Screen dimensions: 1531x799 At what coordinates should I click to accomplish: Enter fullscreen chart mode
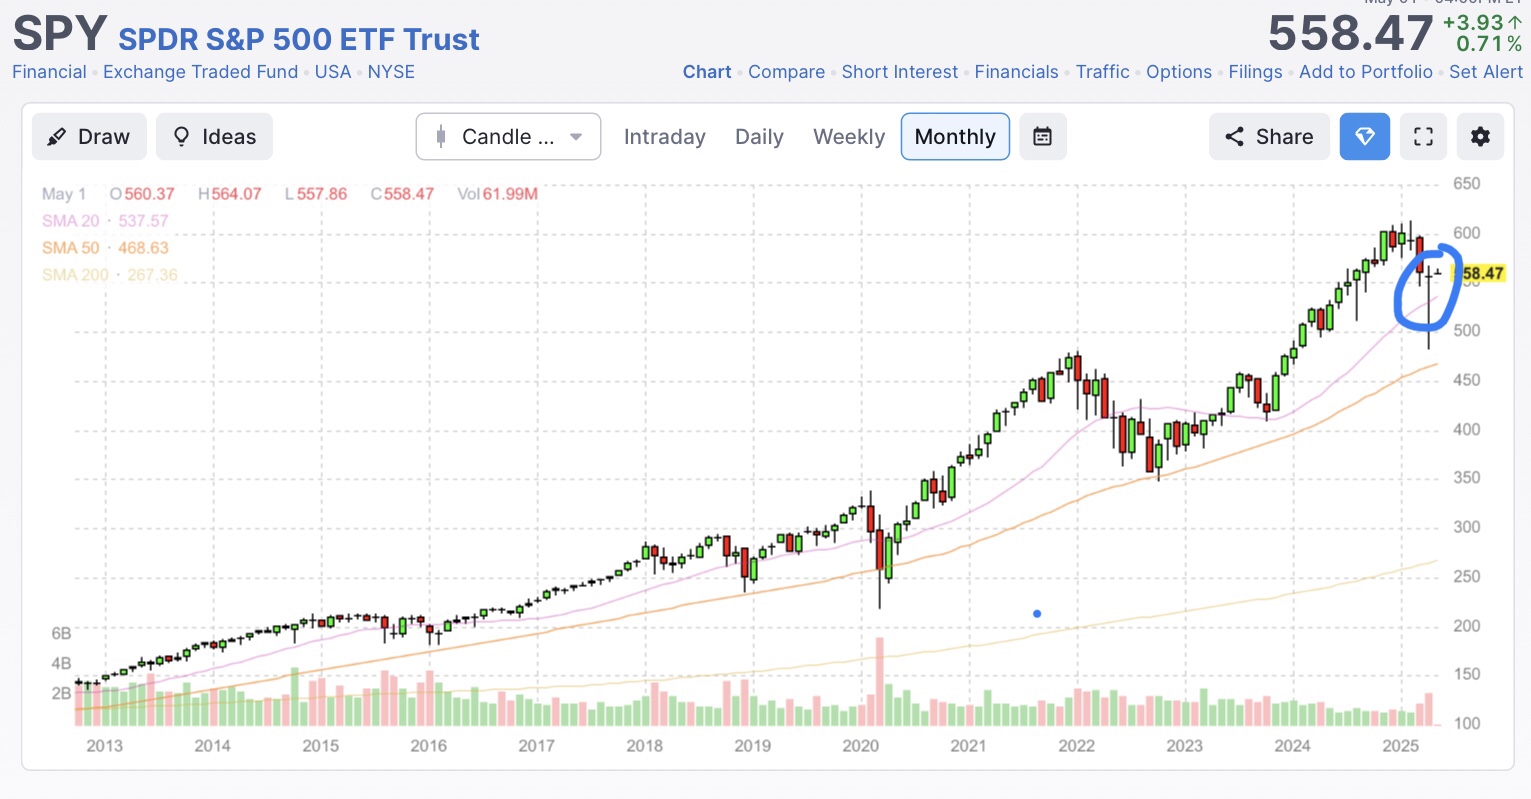pos(1423,137)
